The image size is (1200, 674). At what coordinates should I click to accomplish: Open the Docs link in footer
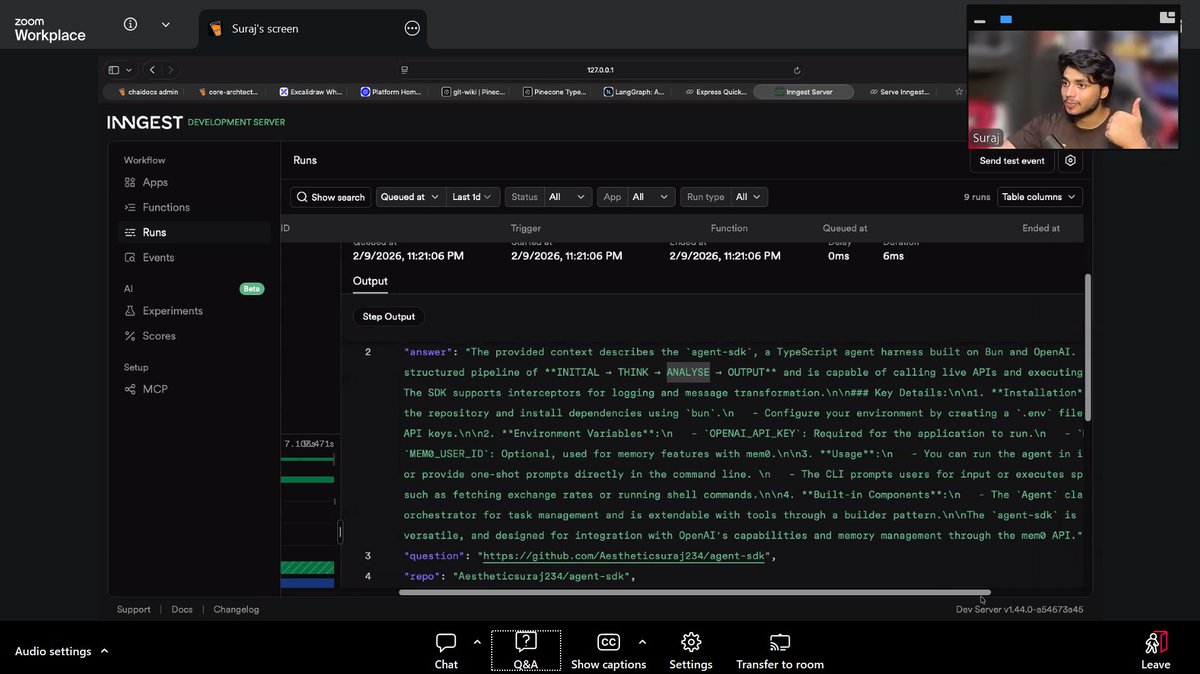point(182,609)
